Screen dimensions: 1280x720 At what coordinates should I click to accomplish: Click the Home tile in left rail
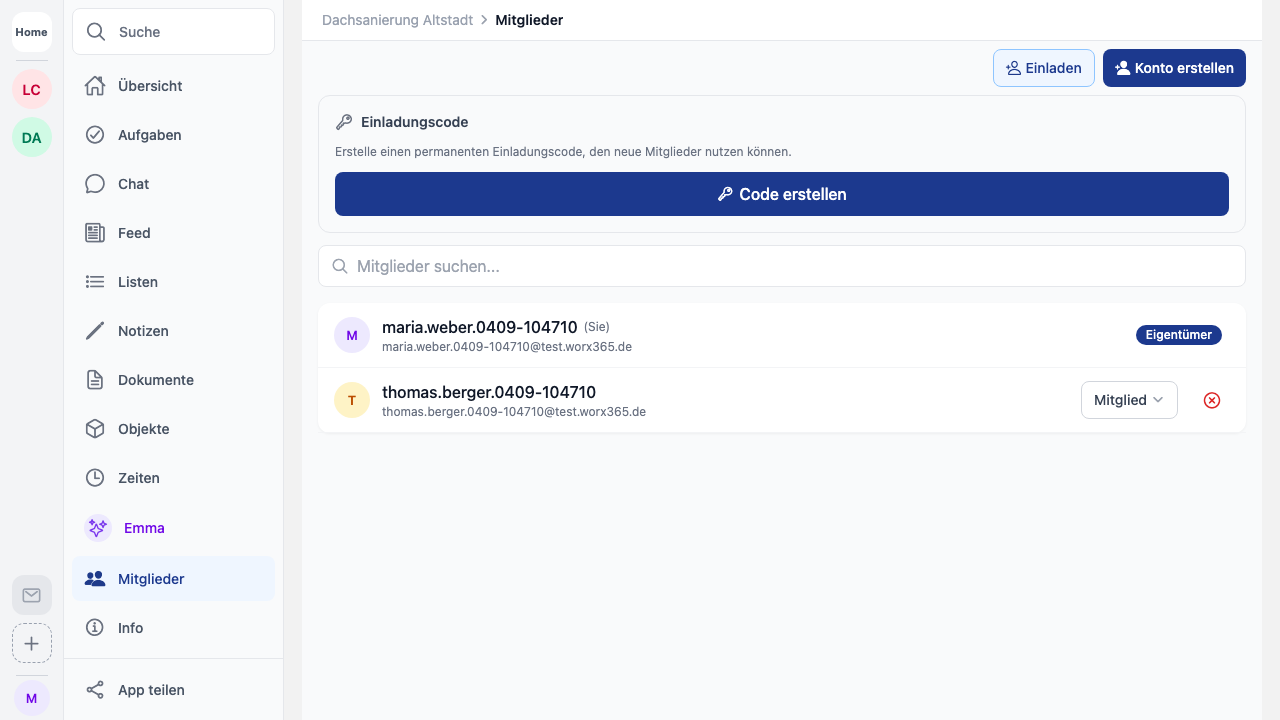coord(31,32)
